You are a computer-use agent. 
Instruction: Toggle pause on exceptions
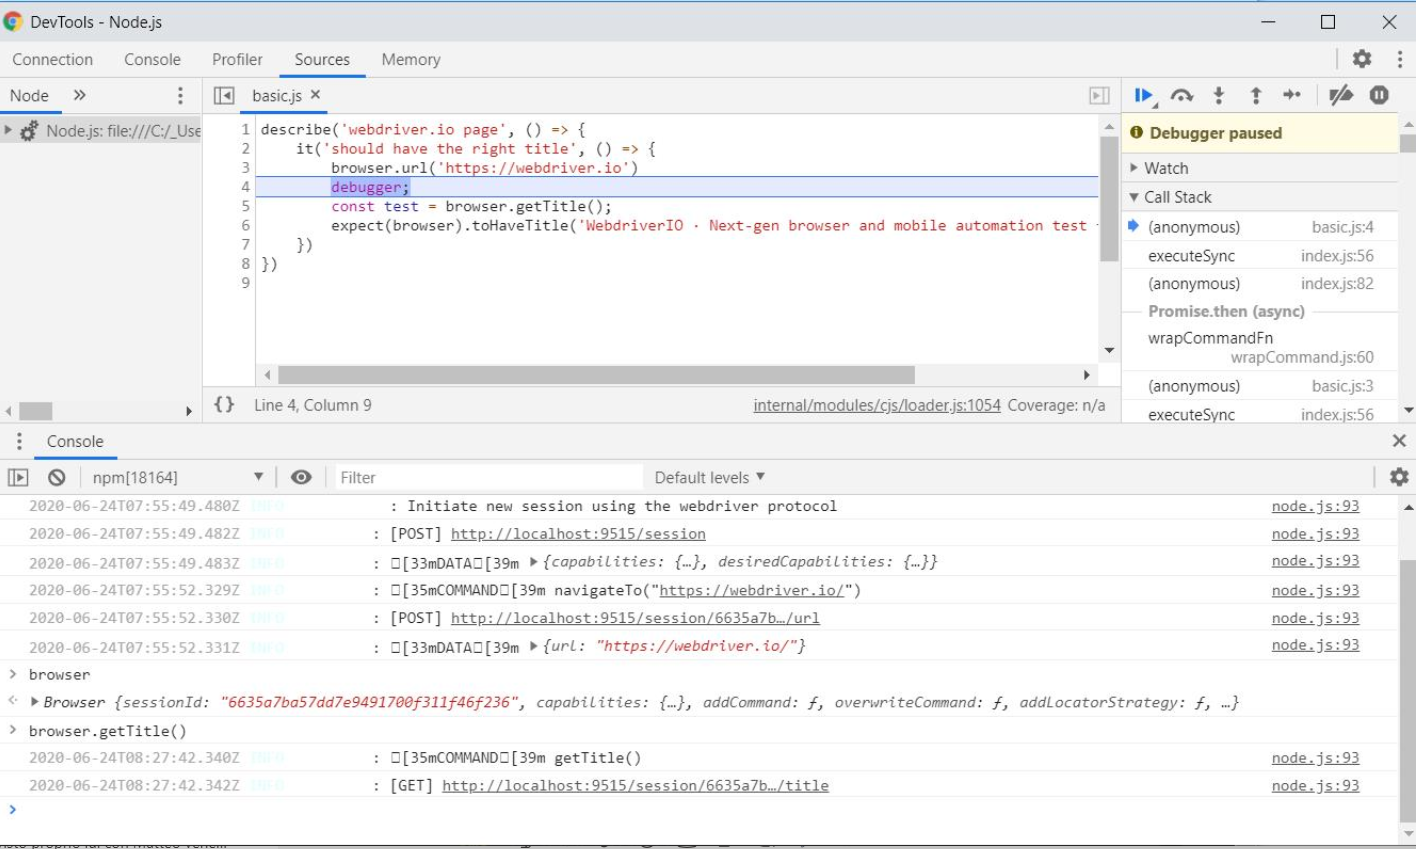1379,95
